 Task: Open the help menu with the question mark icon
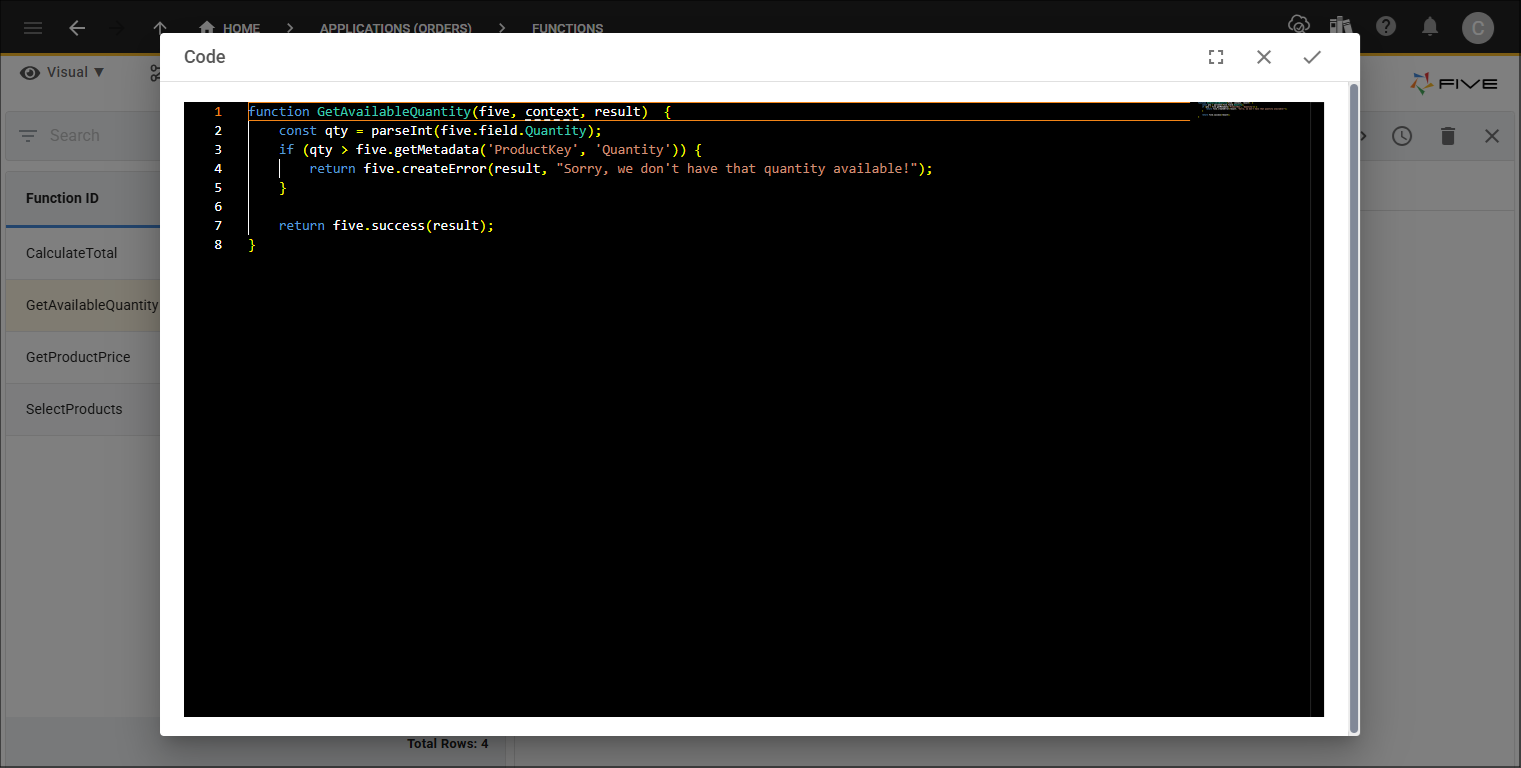[x=1386, y=27]
